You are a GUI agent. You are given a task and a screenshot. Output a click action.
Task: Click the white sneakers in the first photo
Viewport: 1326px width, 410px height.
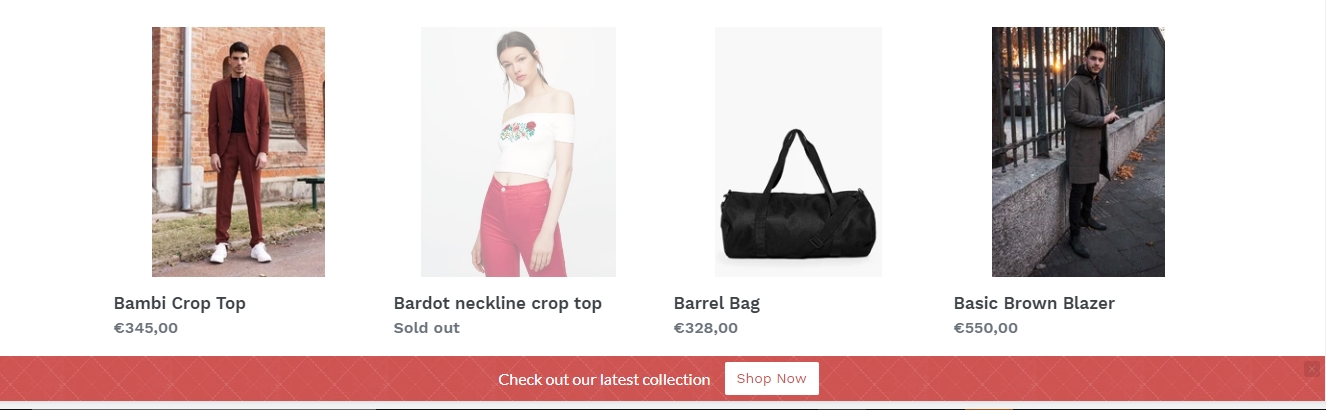click(x=240, y=252)
